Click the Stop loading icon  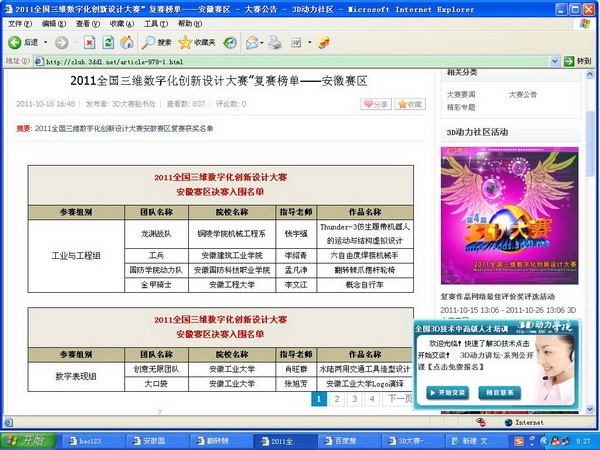click(x=88, y=42)
